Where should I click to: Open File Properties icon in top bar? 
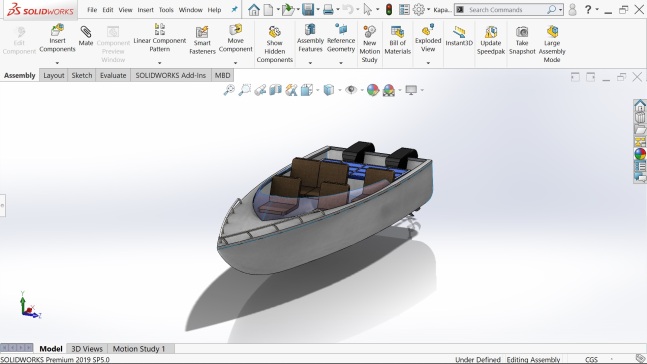point(404,9)
